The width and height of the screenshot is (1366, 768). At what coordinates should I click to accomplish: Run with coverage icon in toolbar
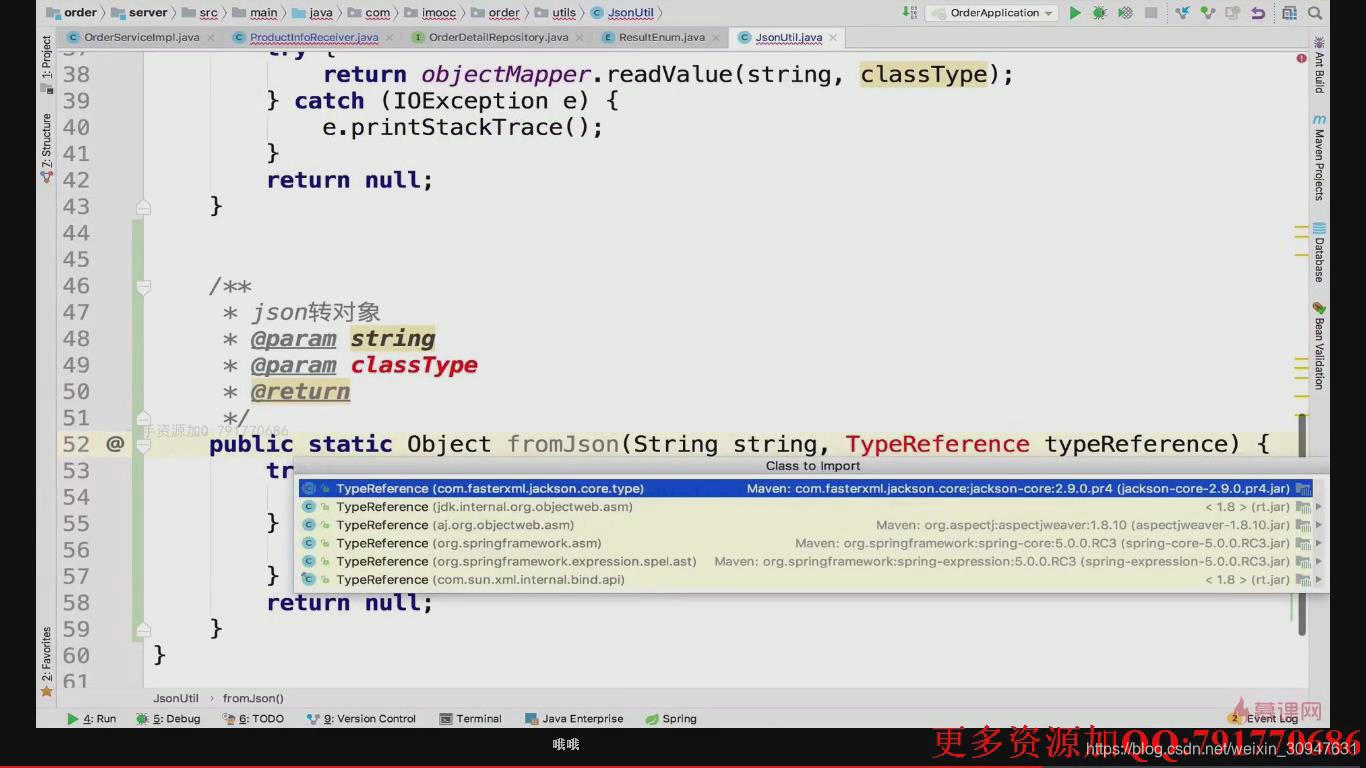(x=1126, y=13)
